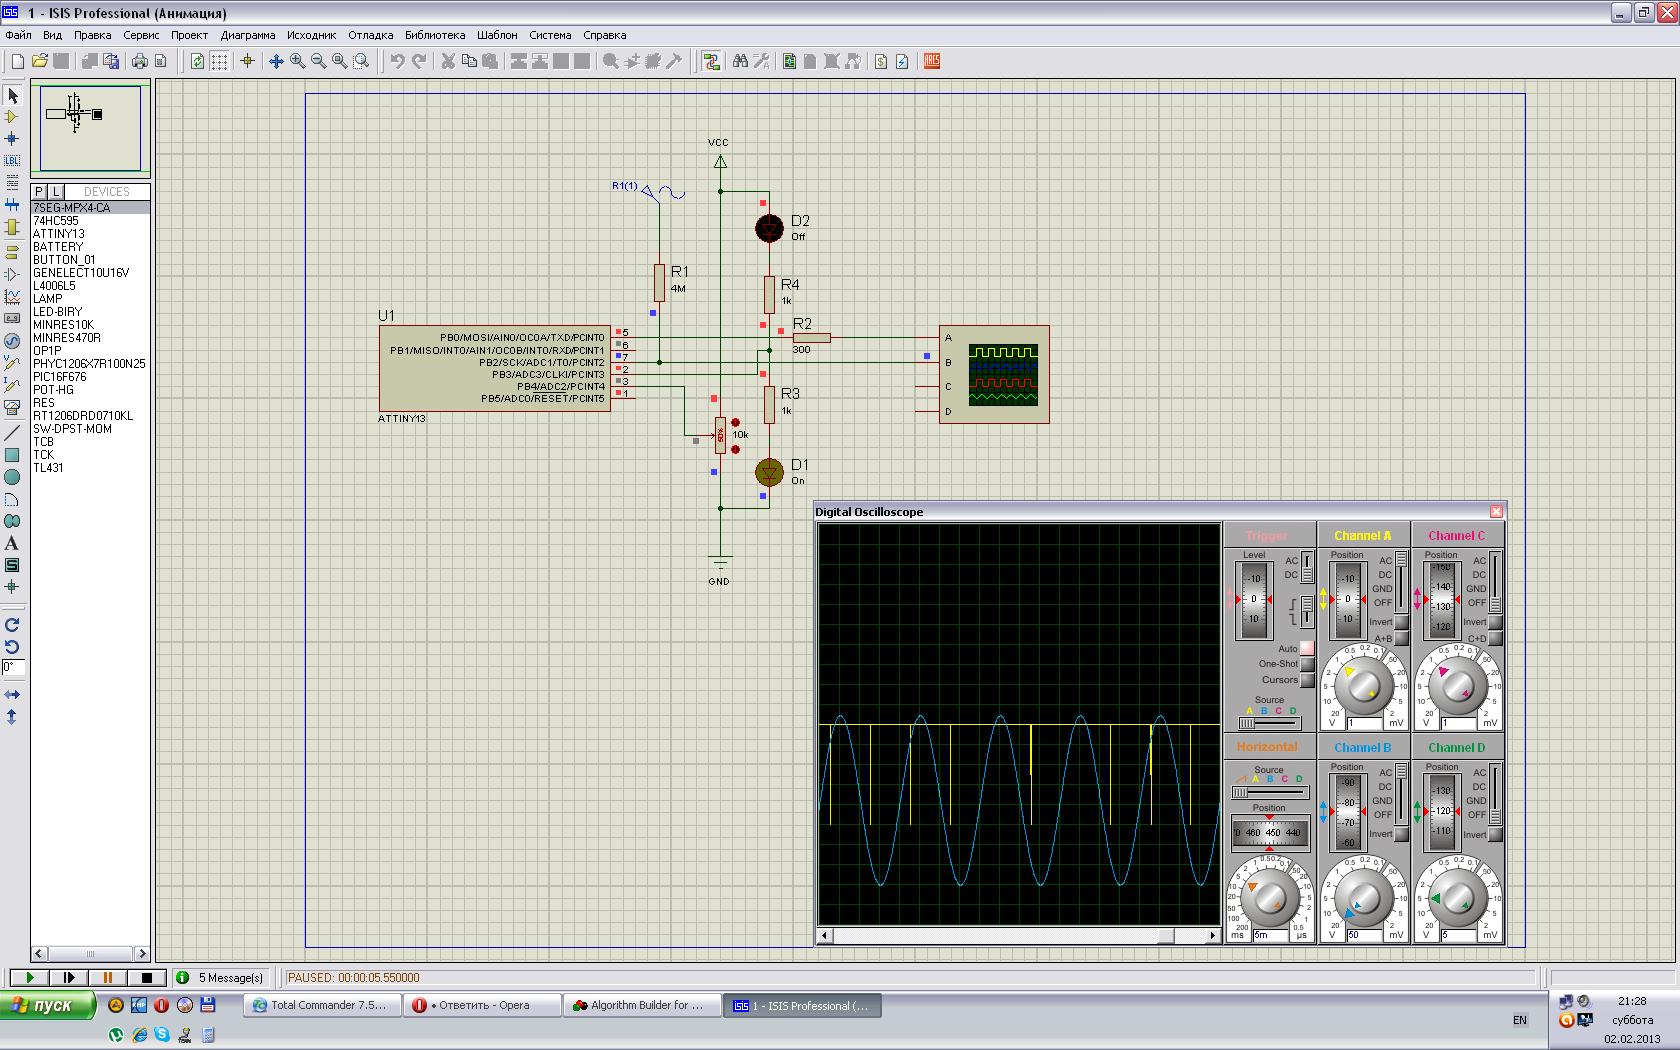1680x1050 pixels.
Task: Click the print icon in toolbar
Action: 140,62
